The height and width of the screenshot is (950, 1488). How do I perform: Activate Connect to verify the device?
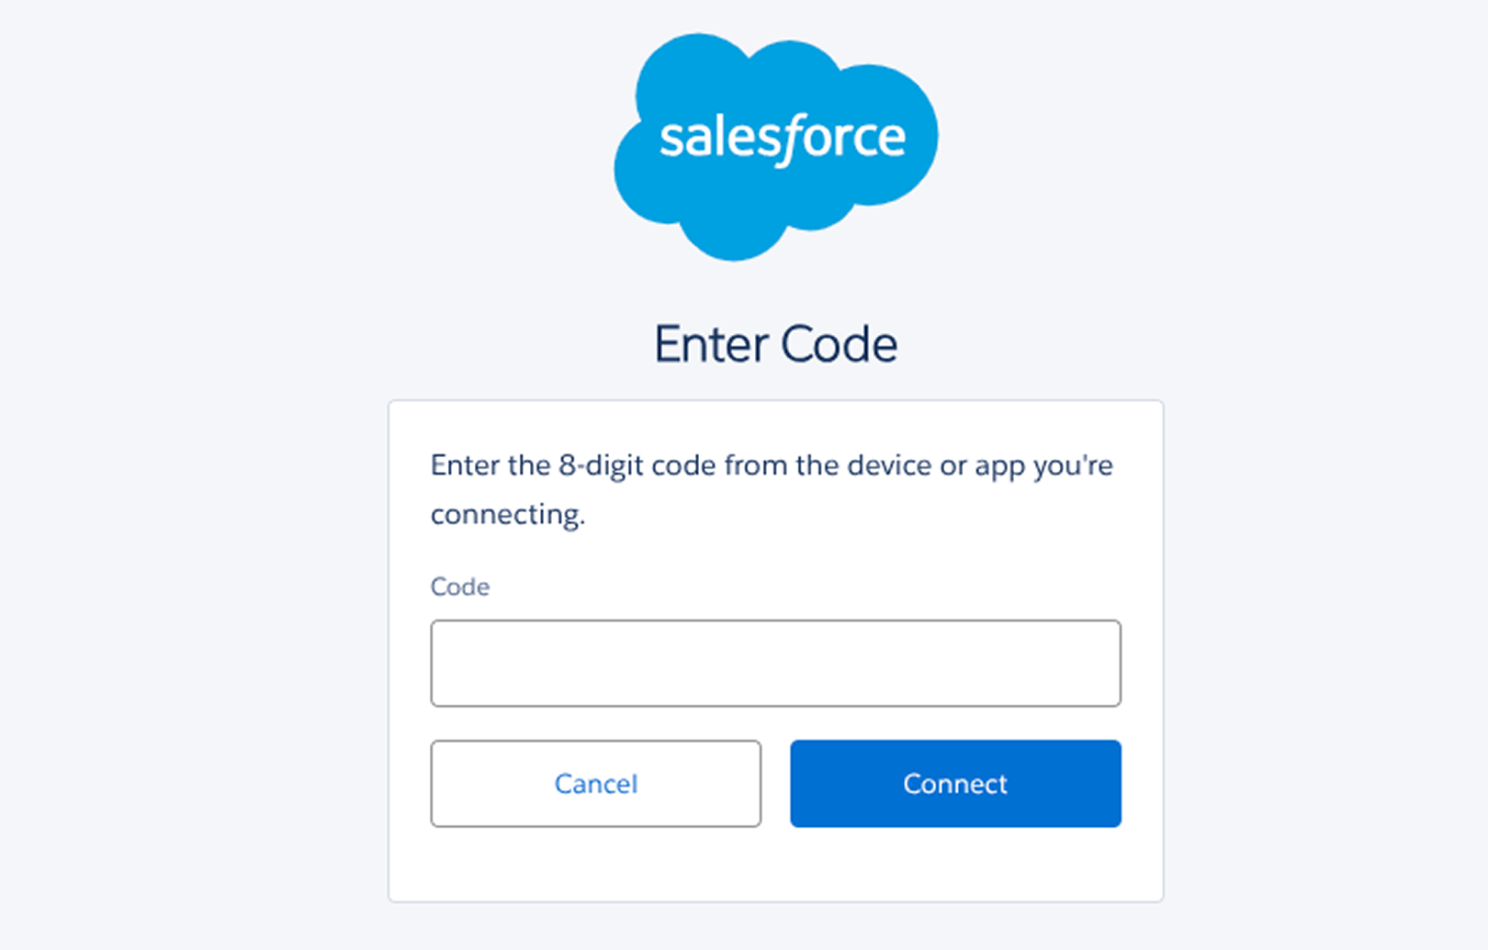pyautogui.click(x=954, y=784)
